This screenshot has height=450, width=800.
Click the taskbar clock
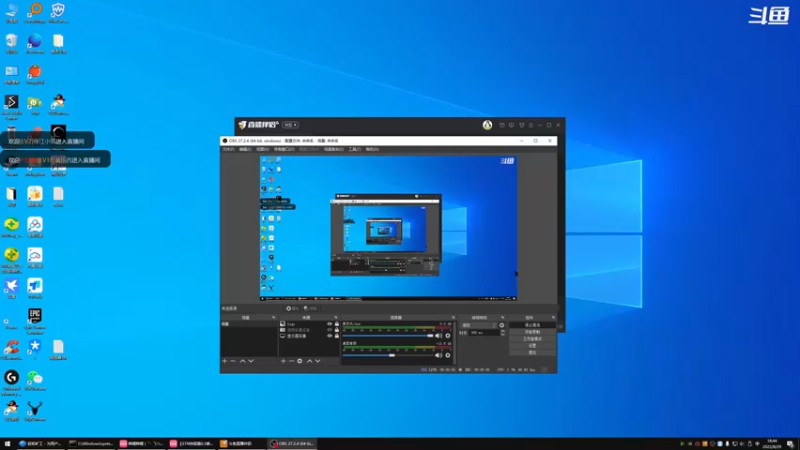[772, 443]
